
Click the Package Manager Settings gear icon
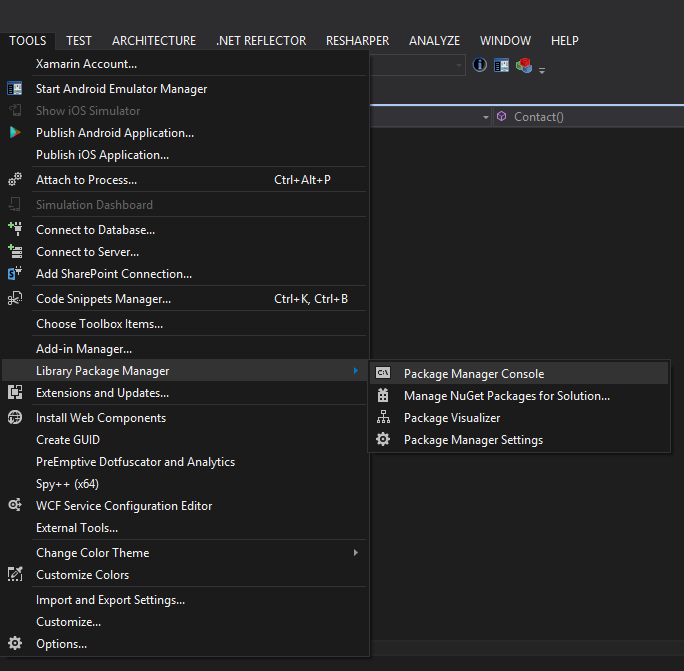click(383, 439)
